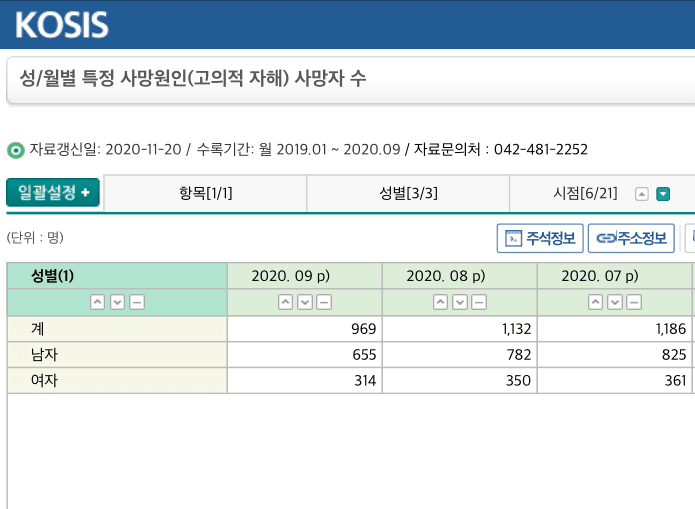Sort descending the 2020. 07 p) column
Screen dimensions: 695x509
click(x=615, y=302)
